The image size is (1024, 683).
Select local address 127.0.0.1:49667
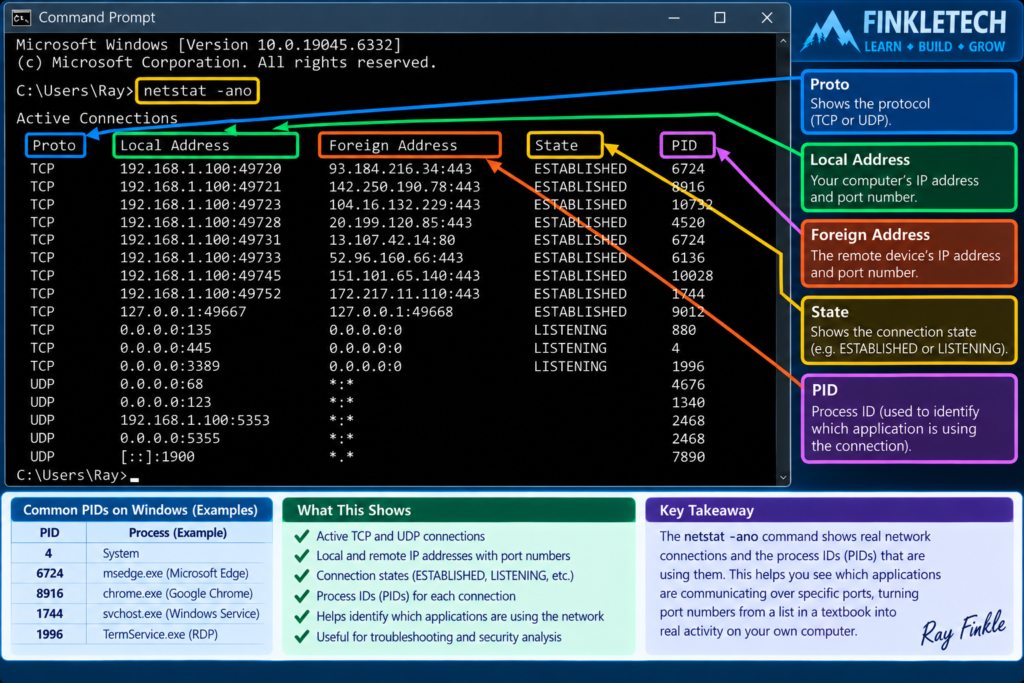[183, 312]
